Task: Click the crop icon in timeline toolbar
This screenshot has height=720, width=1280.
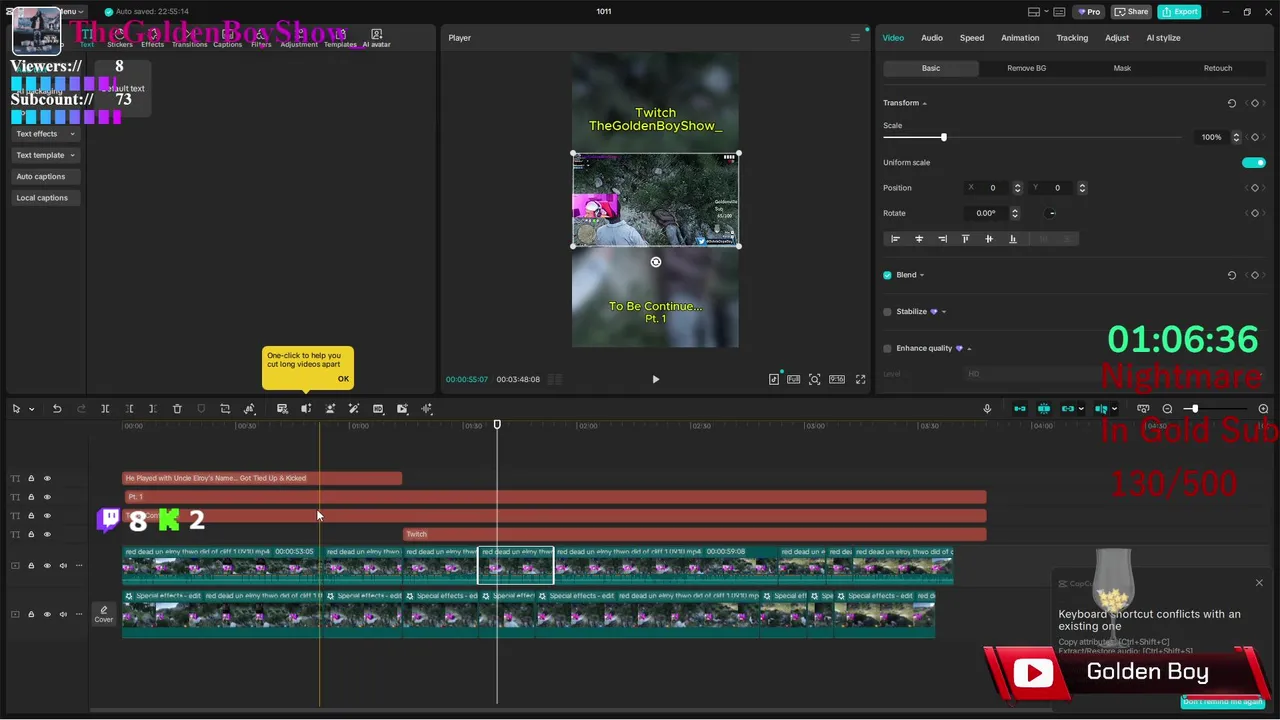Action: click(225, 409)
